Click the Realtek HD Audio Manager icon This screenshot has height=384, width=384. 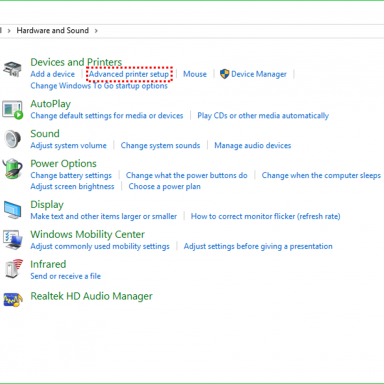click(13, 299)
